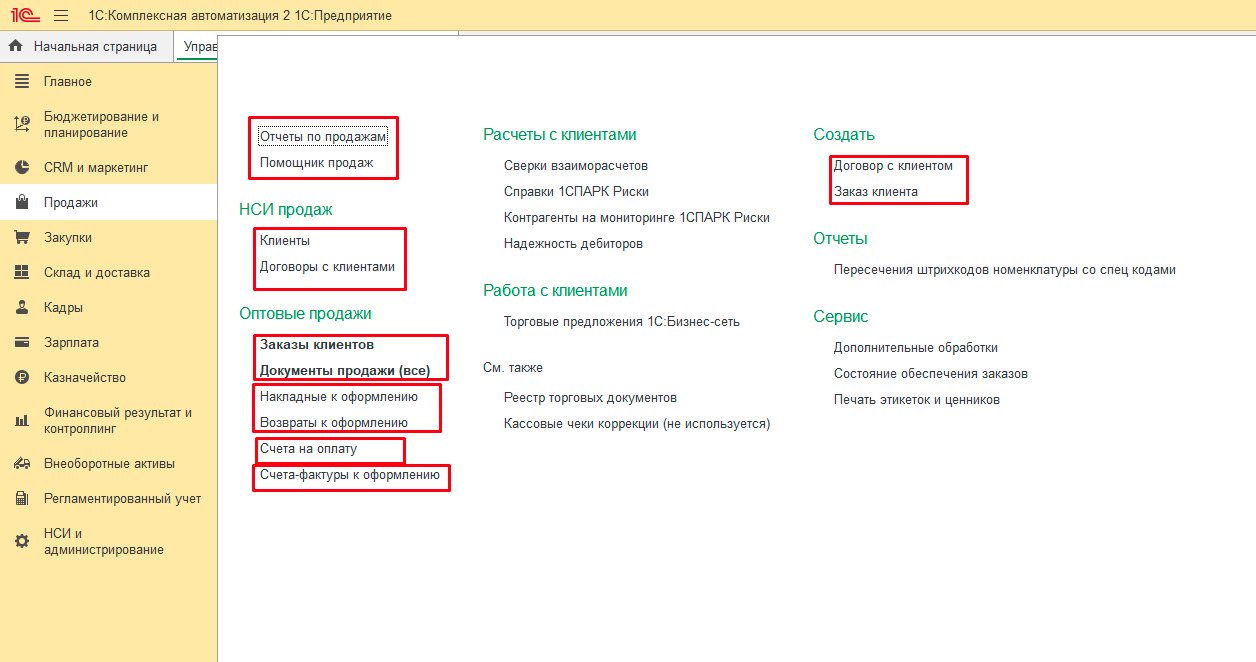Click Счета-фактуры к оформлению link
Image resolution: width=1256 pixels, height=662 pixels.
pos(349,476)
